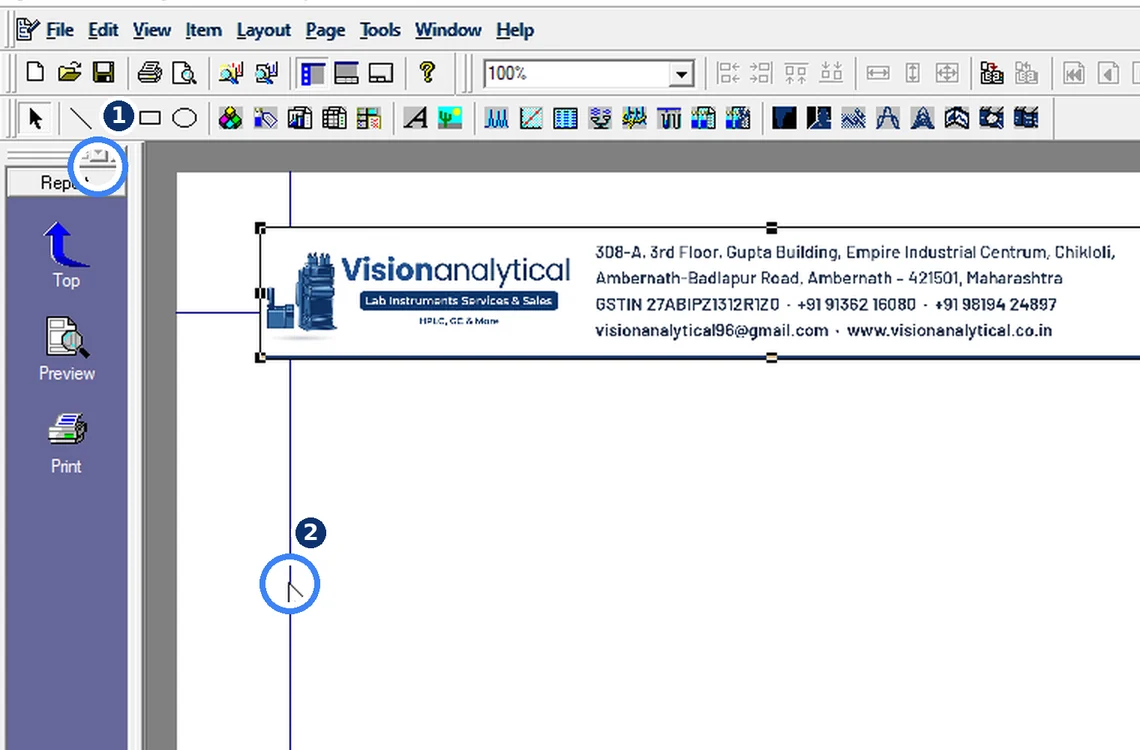Image resolution: width=1140 pixels, height=750 pixels.
Task: Open the Page menu
Action: coord(325,30)
